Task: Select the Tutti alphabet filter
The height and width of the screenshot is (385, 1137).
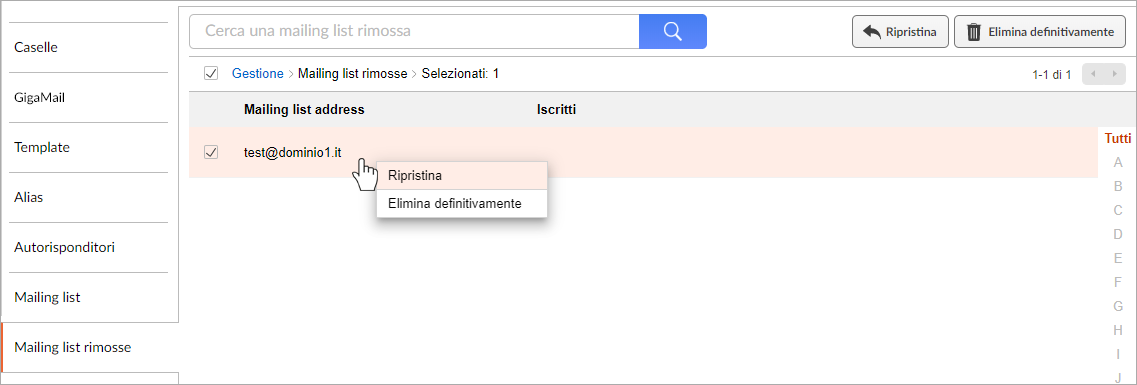Action: pos(1117,138)
